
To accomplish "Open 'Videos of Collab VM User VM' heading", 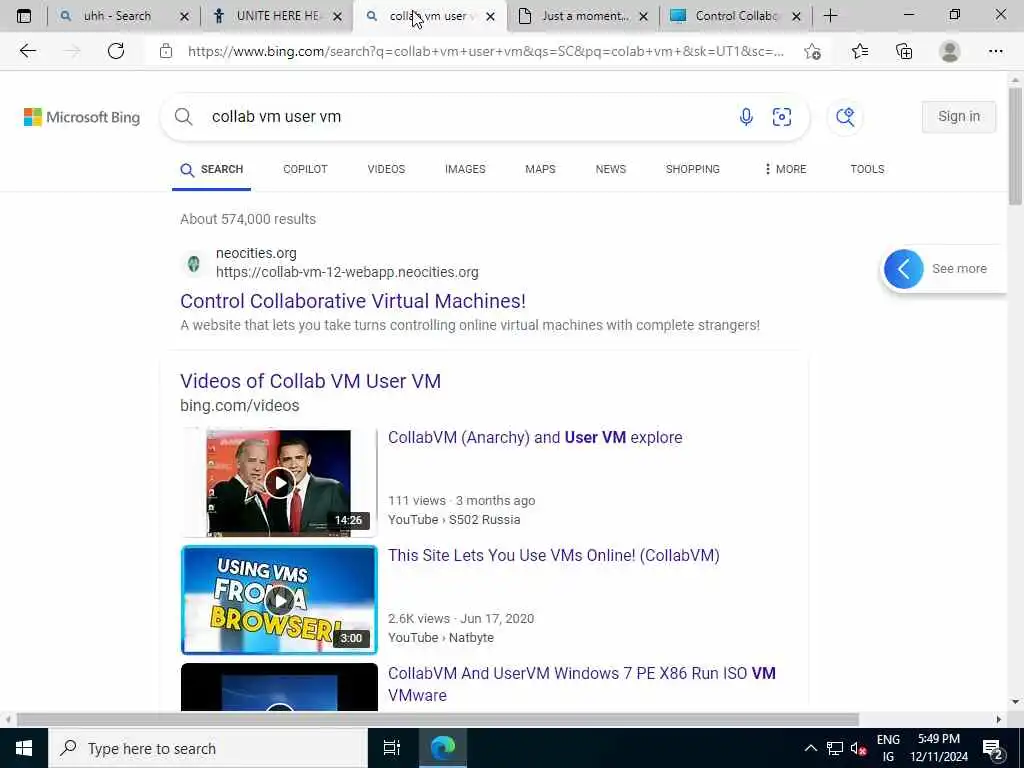I will (x=310, y=381).
